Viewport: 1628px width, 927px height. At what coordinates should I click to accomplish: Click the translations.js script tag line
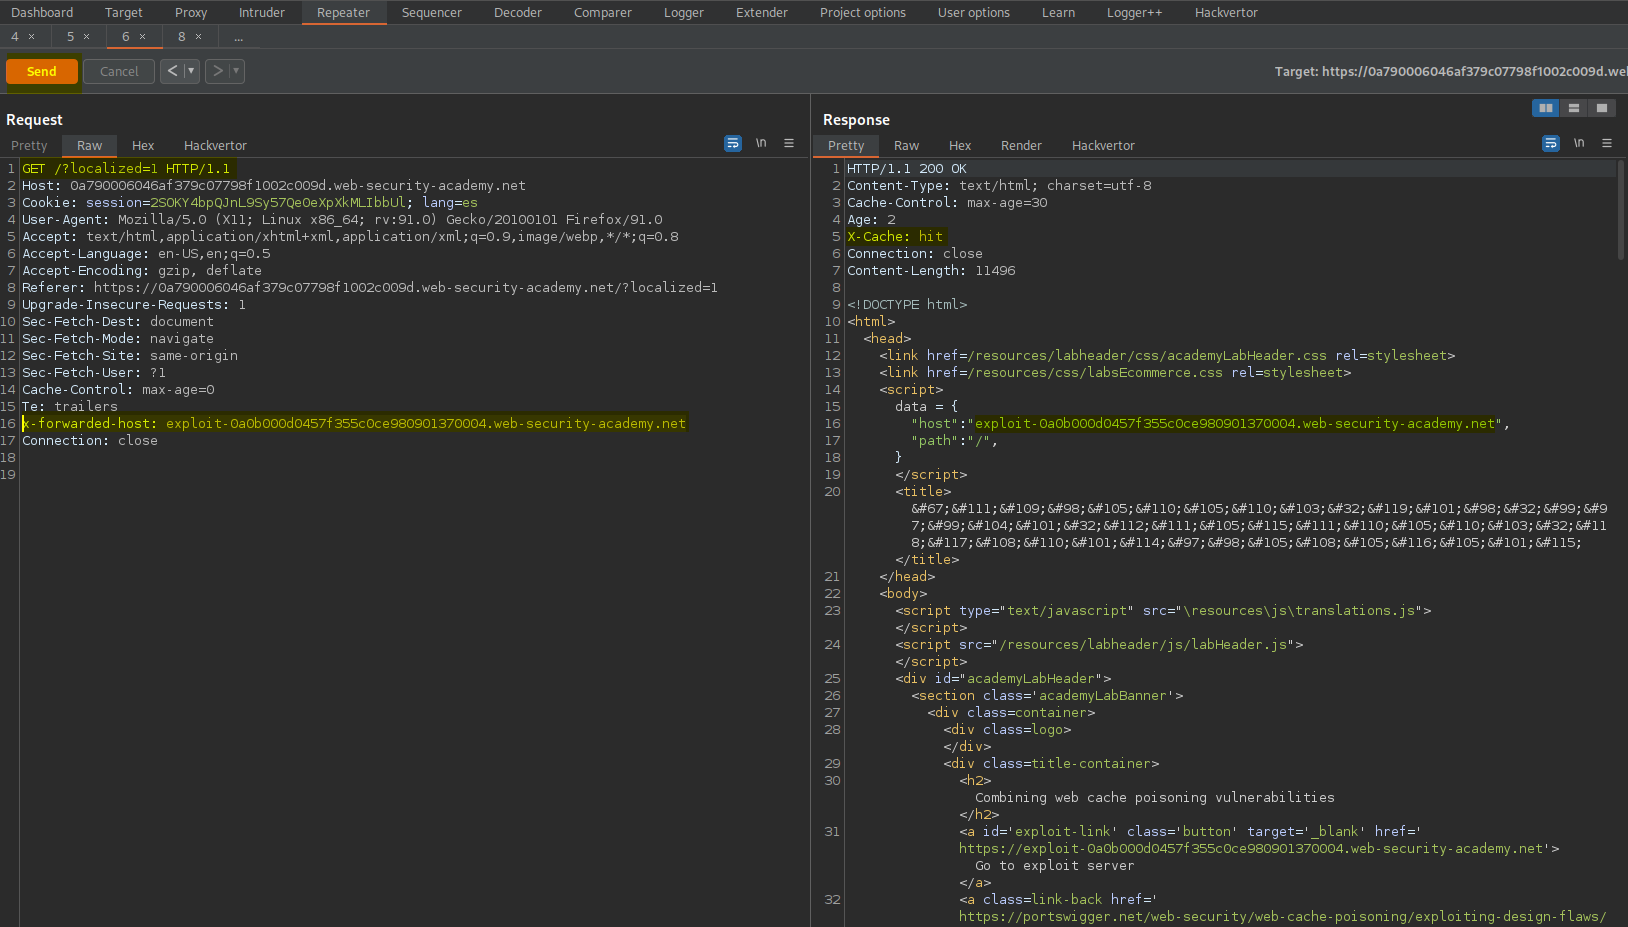click(1163, 611)
